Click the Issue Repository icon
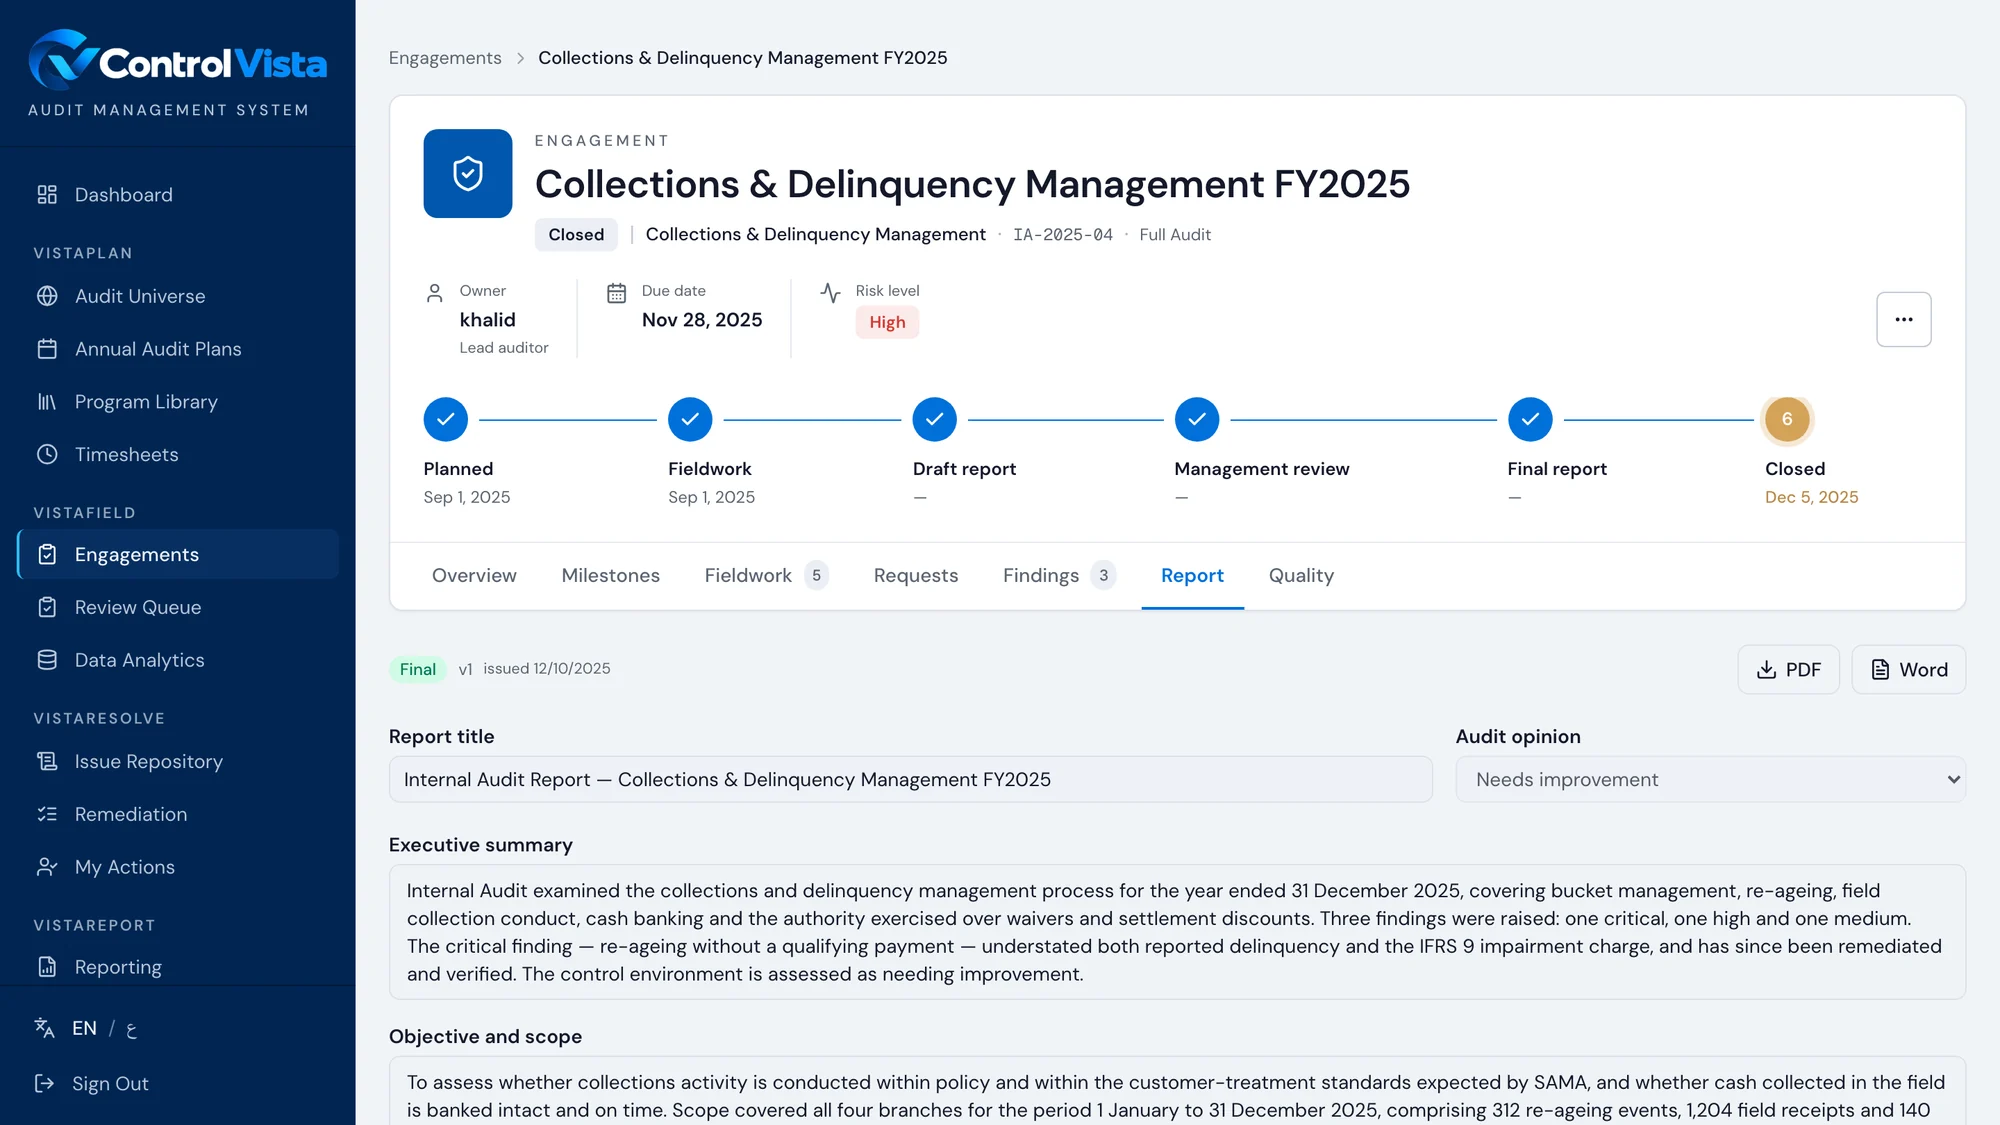Screen dimensions: 2000x1125 point(47,761)
